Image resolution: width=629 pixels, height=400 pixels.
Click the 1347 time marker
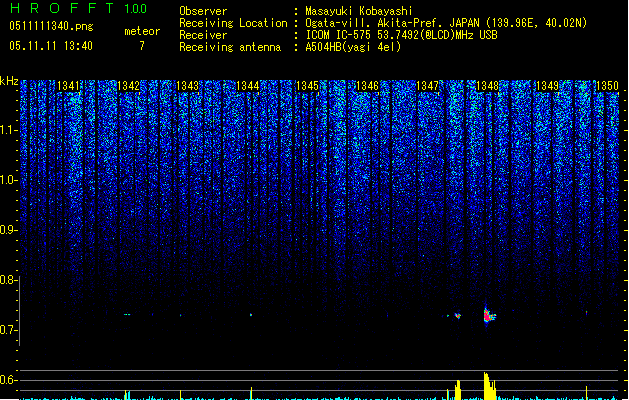(x=428, y=86)
